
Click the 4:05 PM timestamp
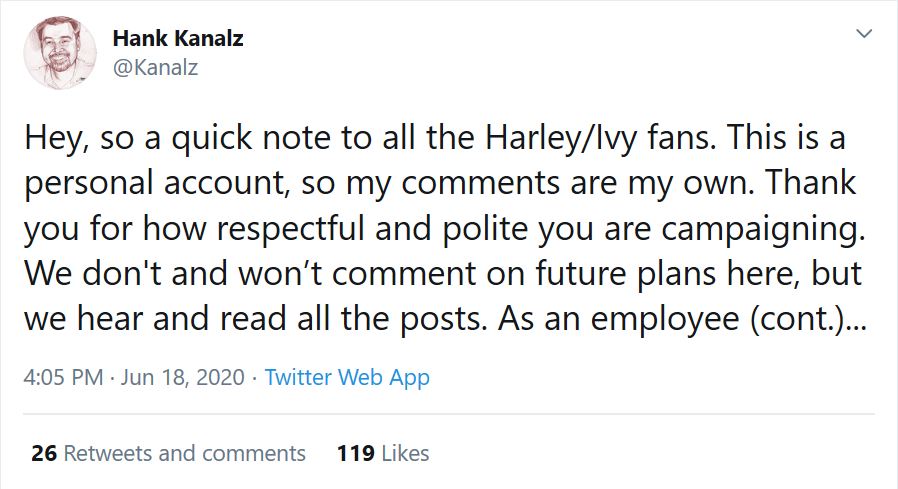pyautogui.click(x=63, y=378)
